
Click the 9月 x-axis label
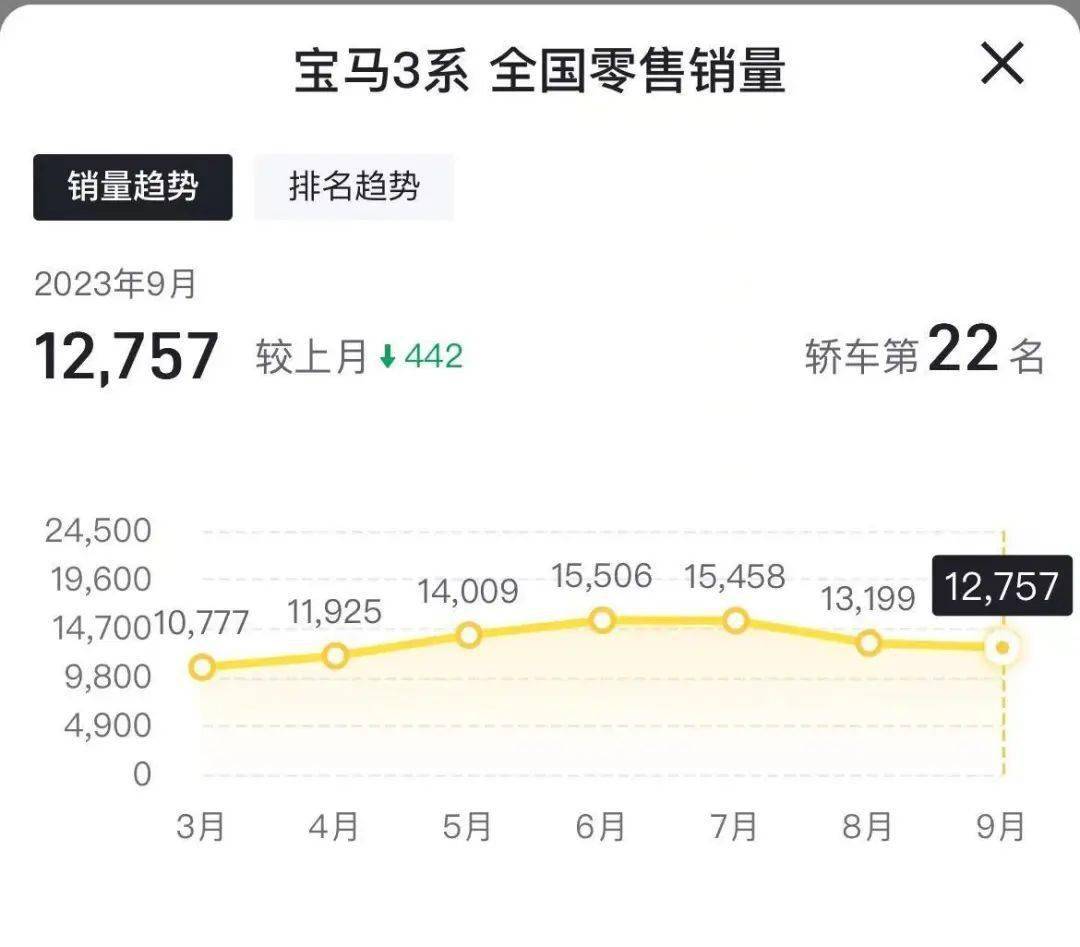[1001, 826]
